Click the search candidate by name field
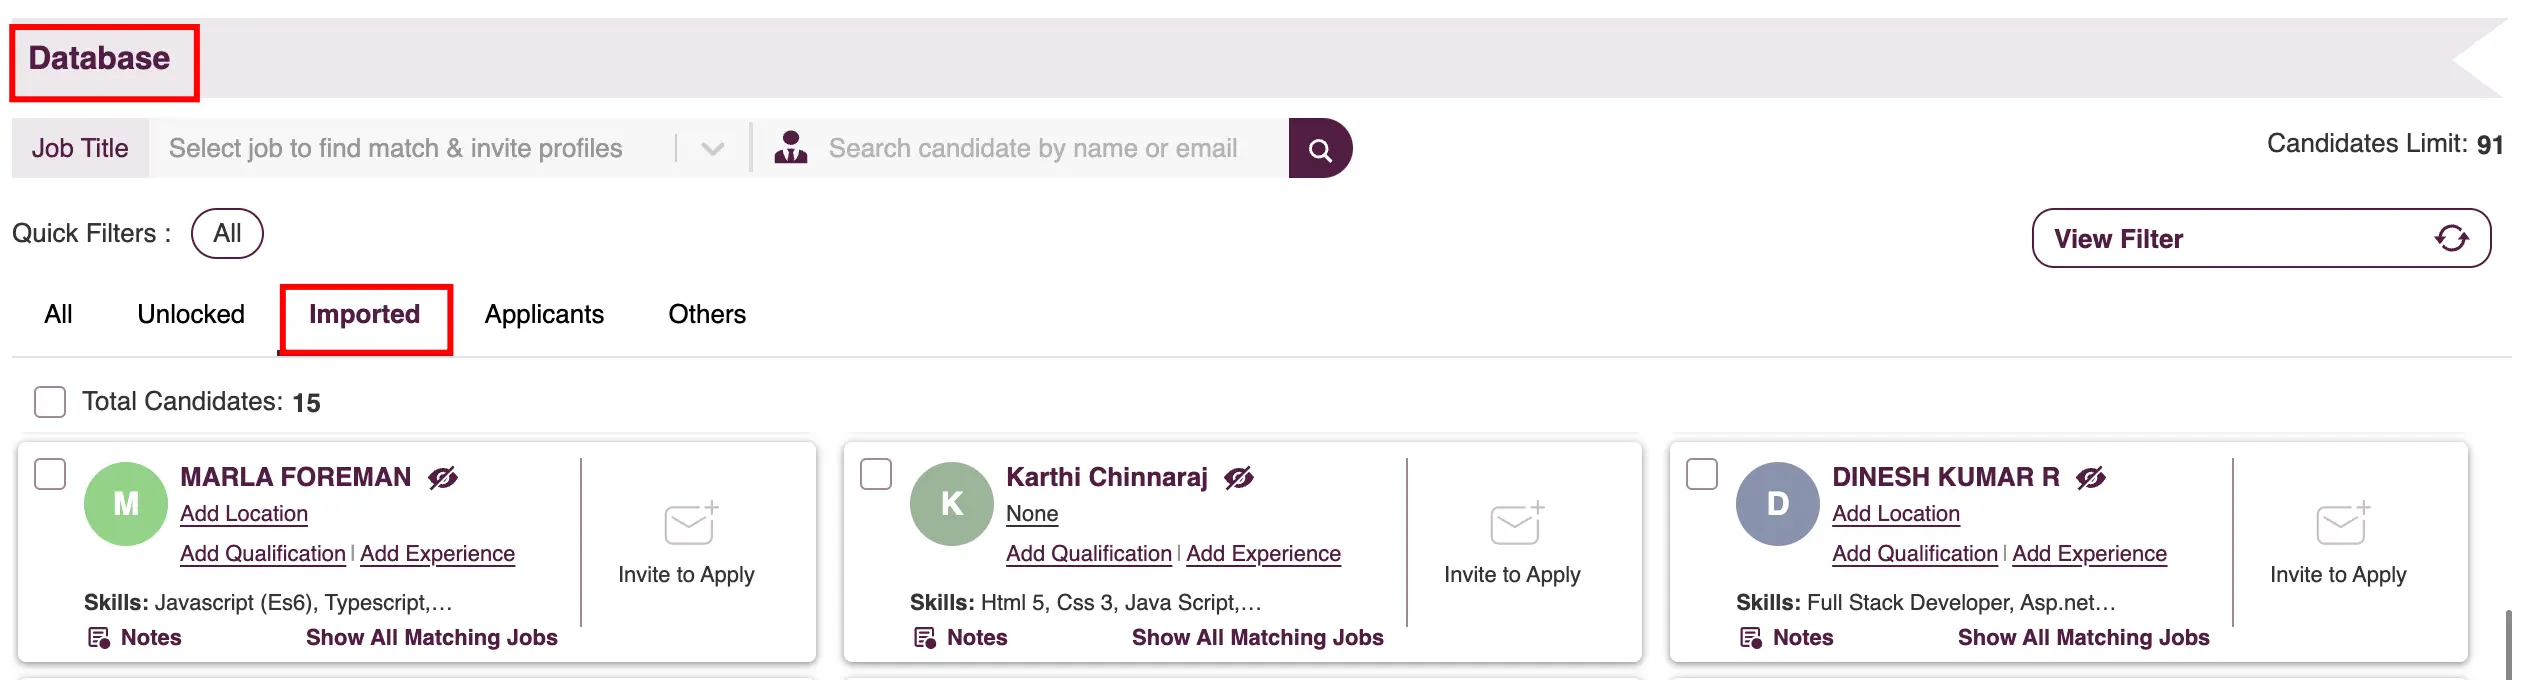 point(1050,149)
